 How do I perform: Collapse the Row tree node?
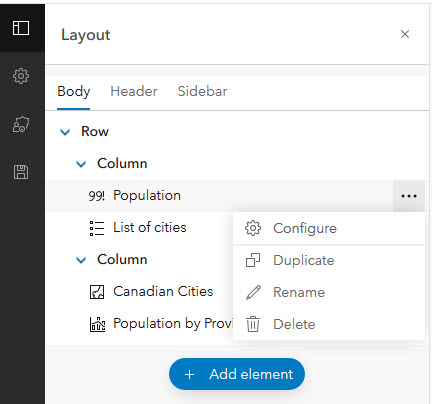pos(65,132)
